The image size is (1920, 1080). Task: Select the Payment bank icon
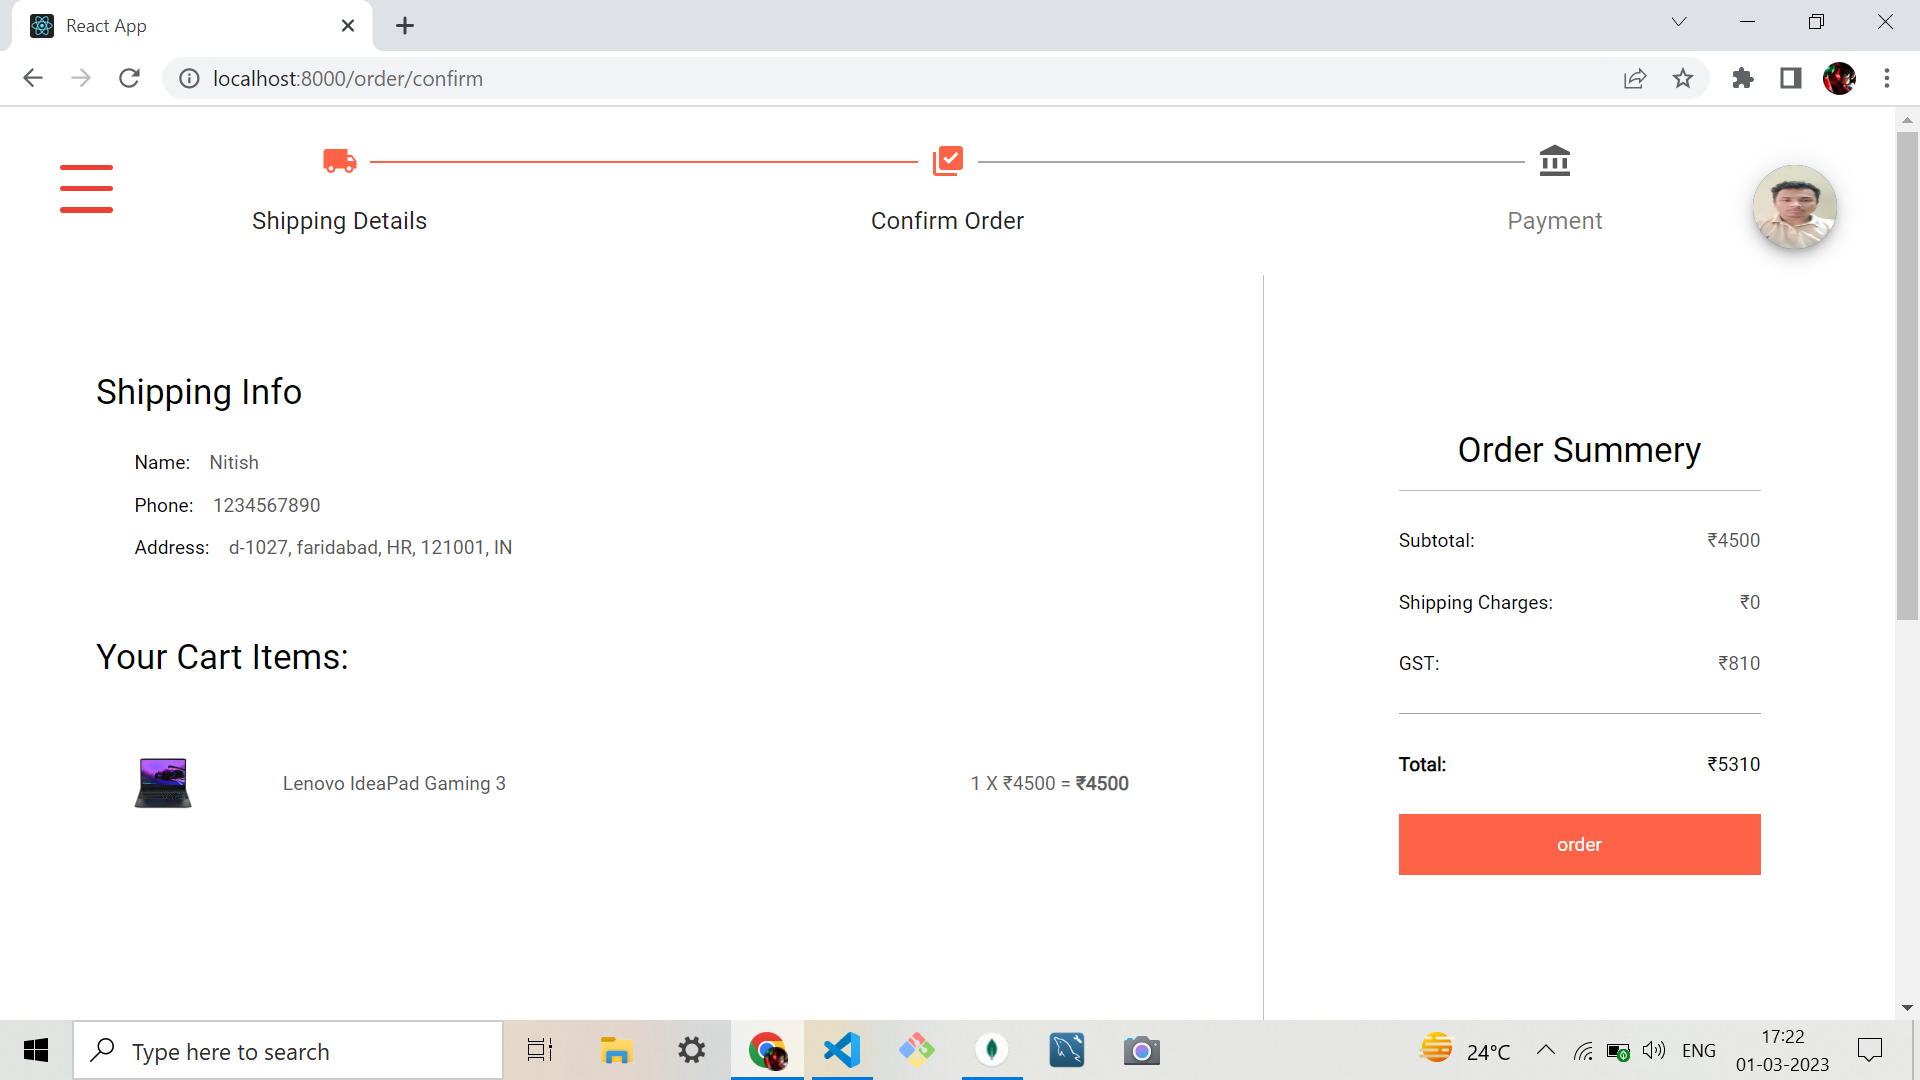(1556, 160)
